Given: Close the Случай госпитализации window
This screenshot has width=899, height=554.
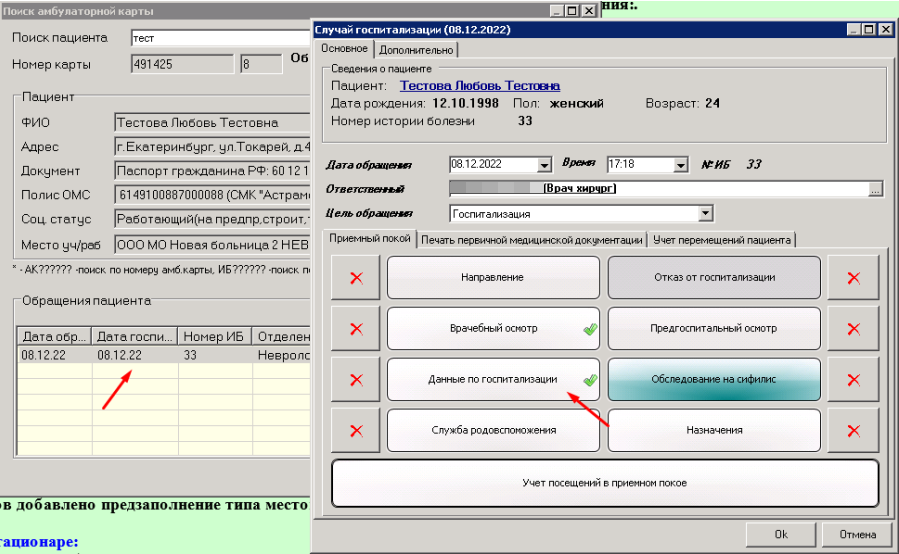Looking at the screenshot, I should coord(886,29).
